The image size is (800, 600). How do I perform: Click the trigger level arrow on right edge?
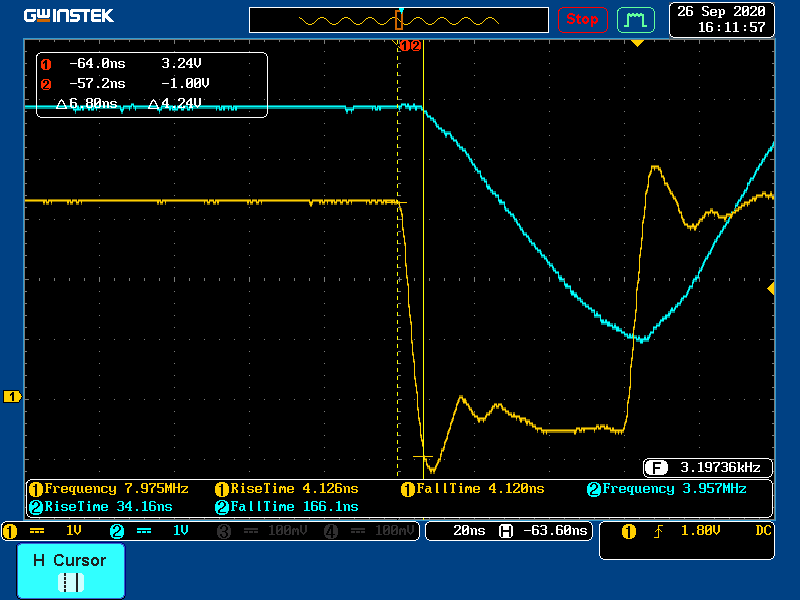point(770,288)
